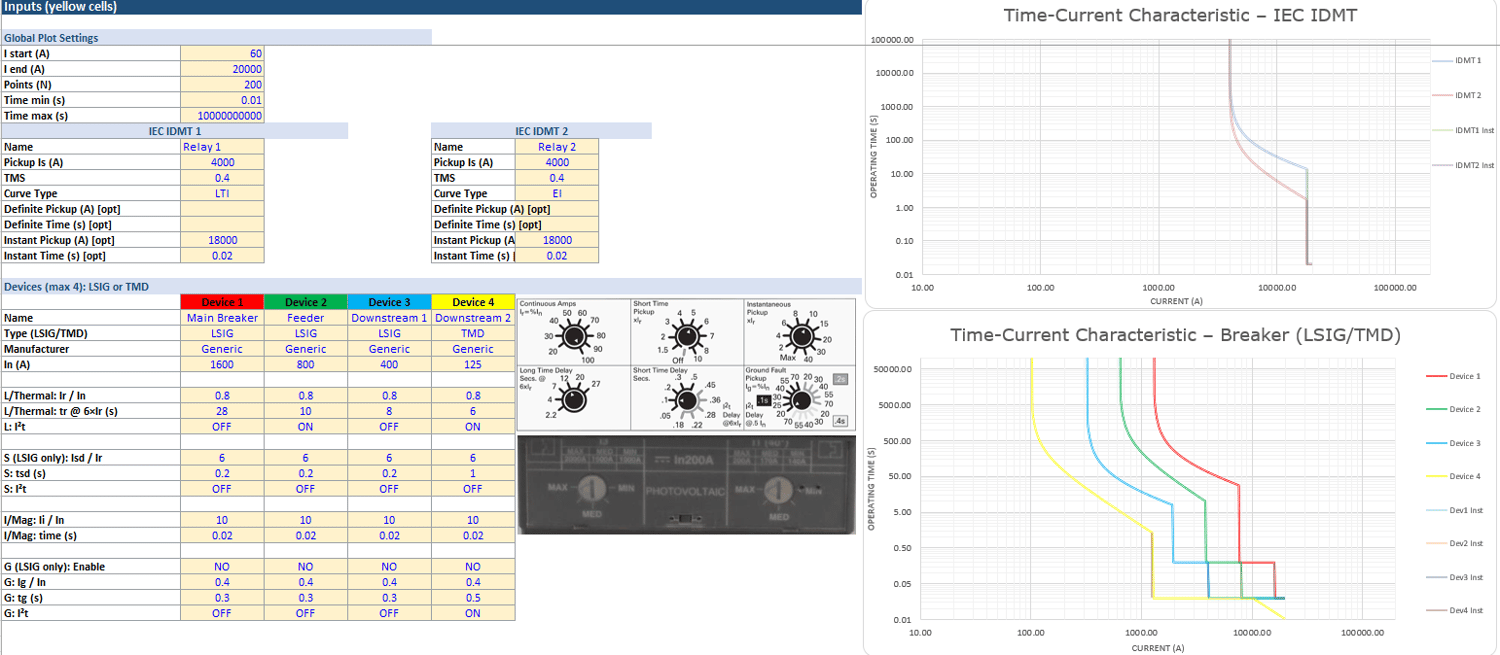The image size is (1500, 655).
Task: Select the Time min (s) value 0.01
Action: tap(222, 100)
